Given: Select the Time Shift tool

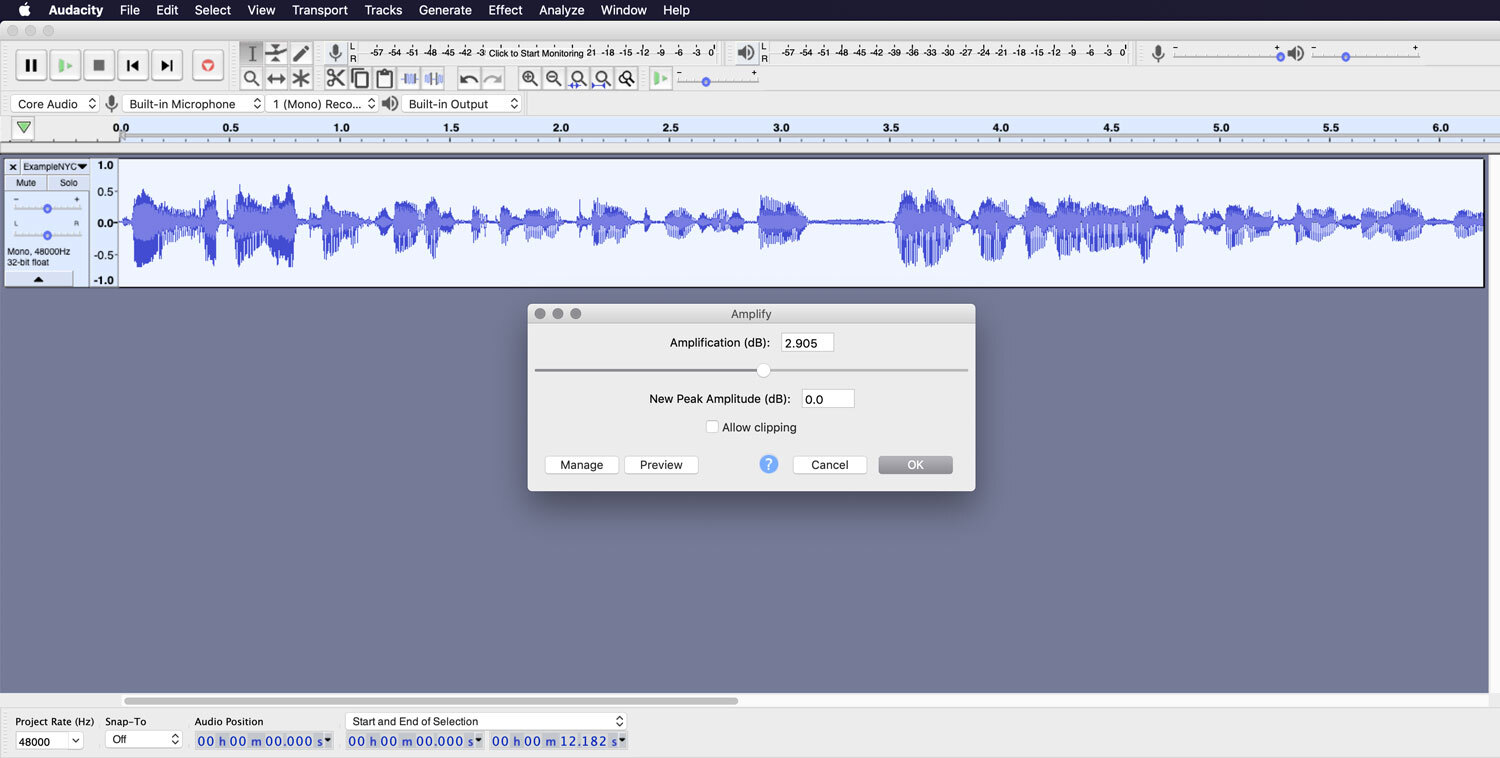Looking at the screenshot, I should (276, 78).
